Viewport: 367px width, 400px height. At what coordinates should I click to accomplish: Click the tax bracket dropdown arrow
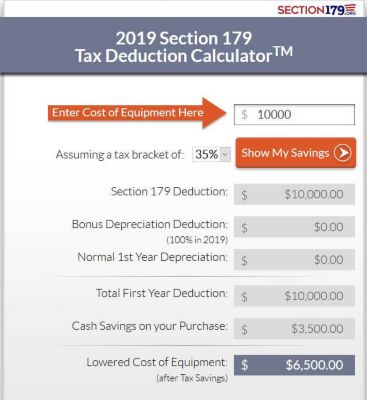coord(225,155)
